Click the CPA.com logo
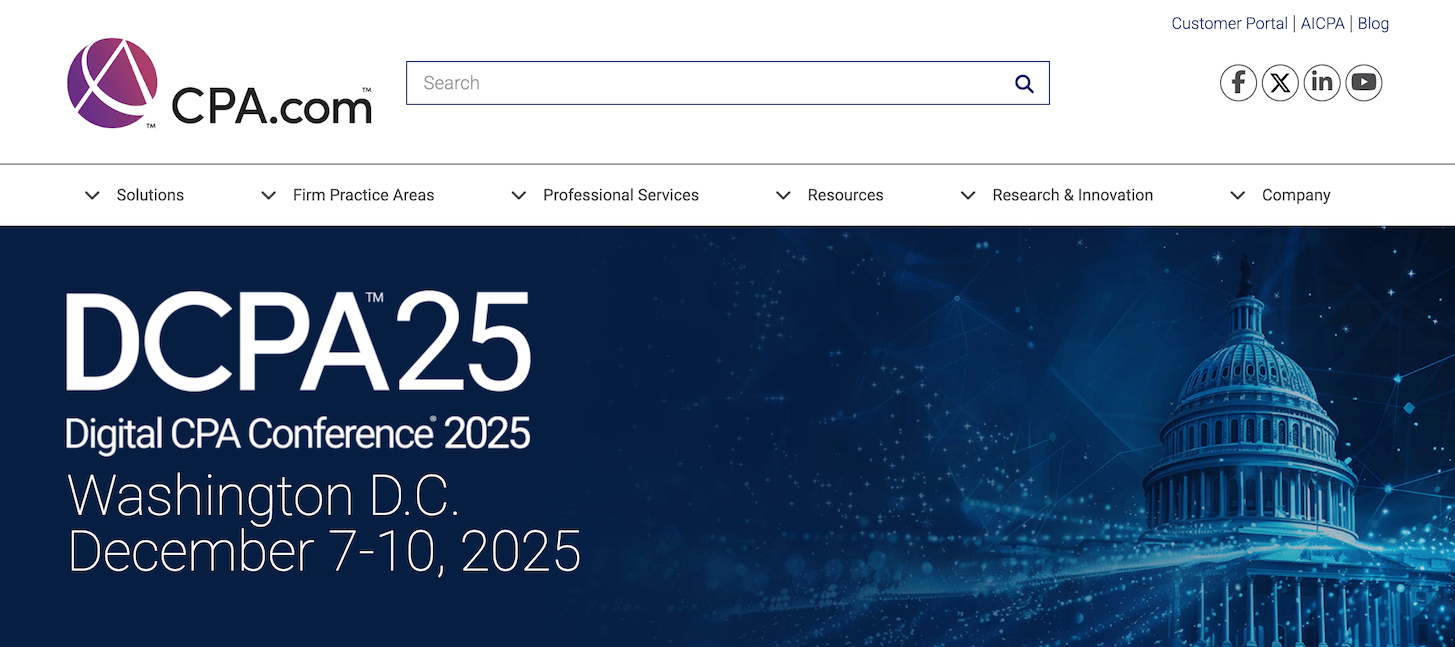 (x=219, y=84)
